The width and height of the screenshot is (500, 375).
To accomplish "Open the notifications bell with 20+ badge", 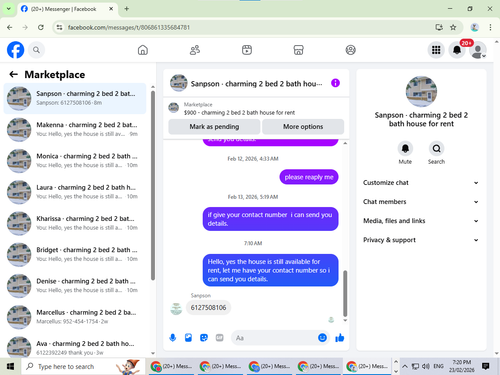I will coord(457,50).
